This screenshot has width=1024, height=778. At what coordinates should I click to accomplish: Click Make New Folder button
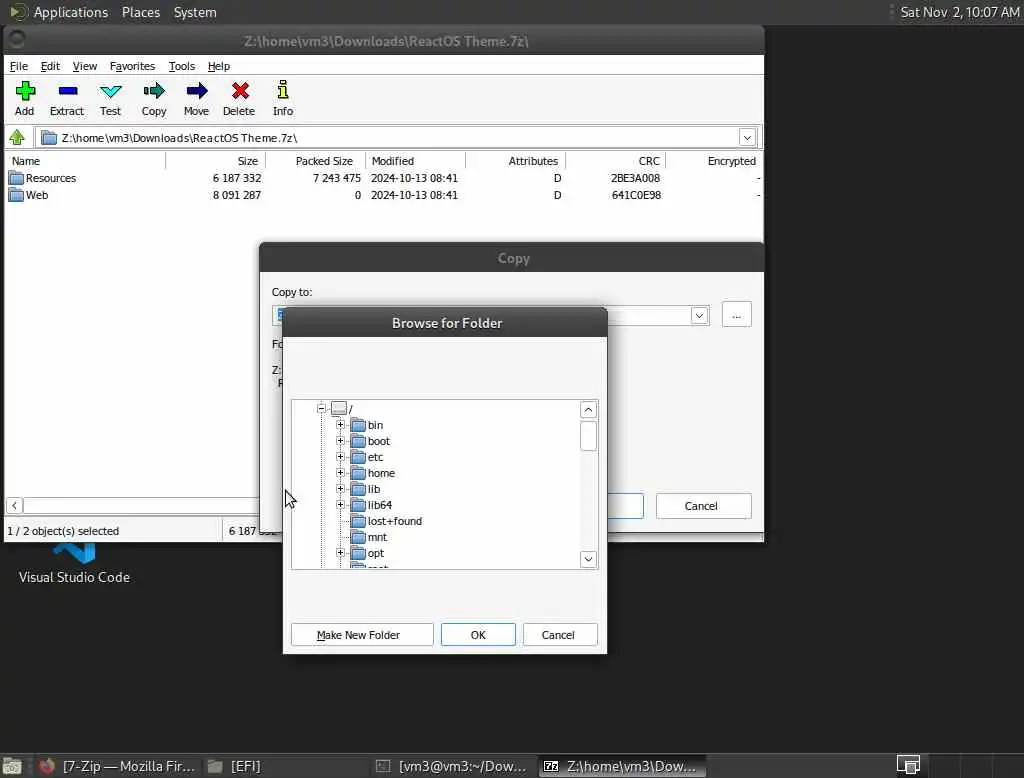[x=362, y=635]
